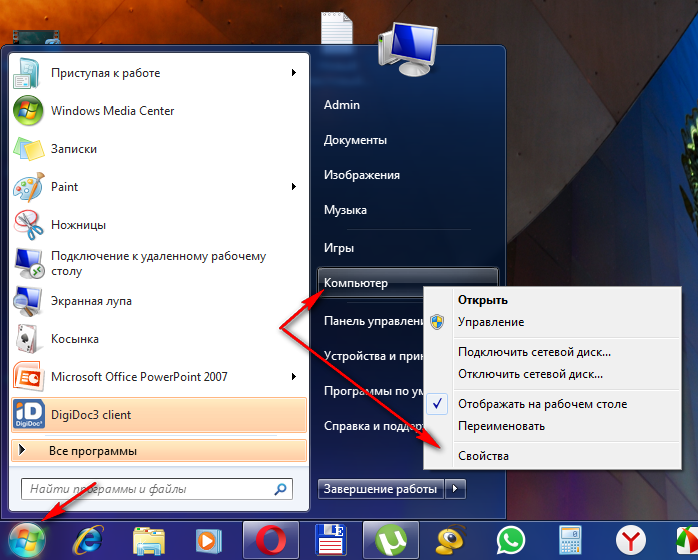The width and height of the screenshot is (698, 560).
Task: Open WhatsApp from the taskbar
Action: pos(511,540)
